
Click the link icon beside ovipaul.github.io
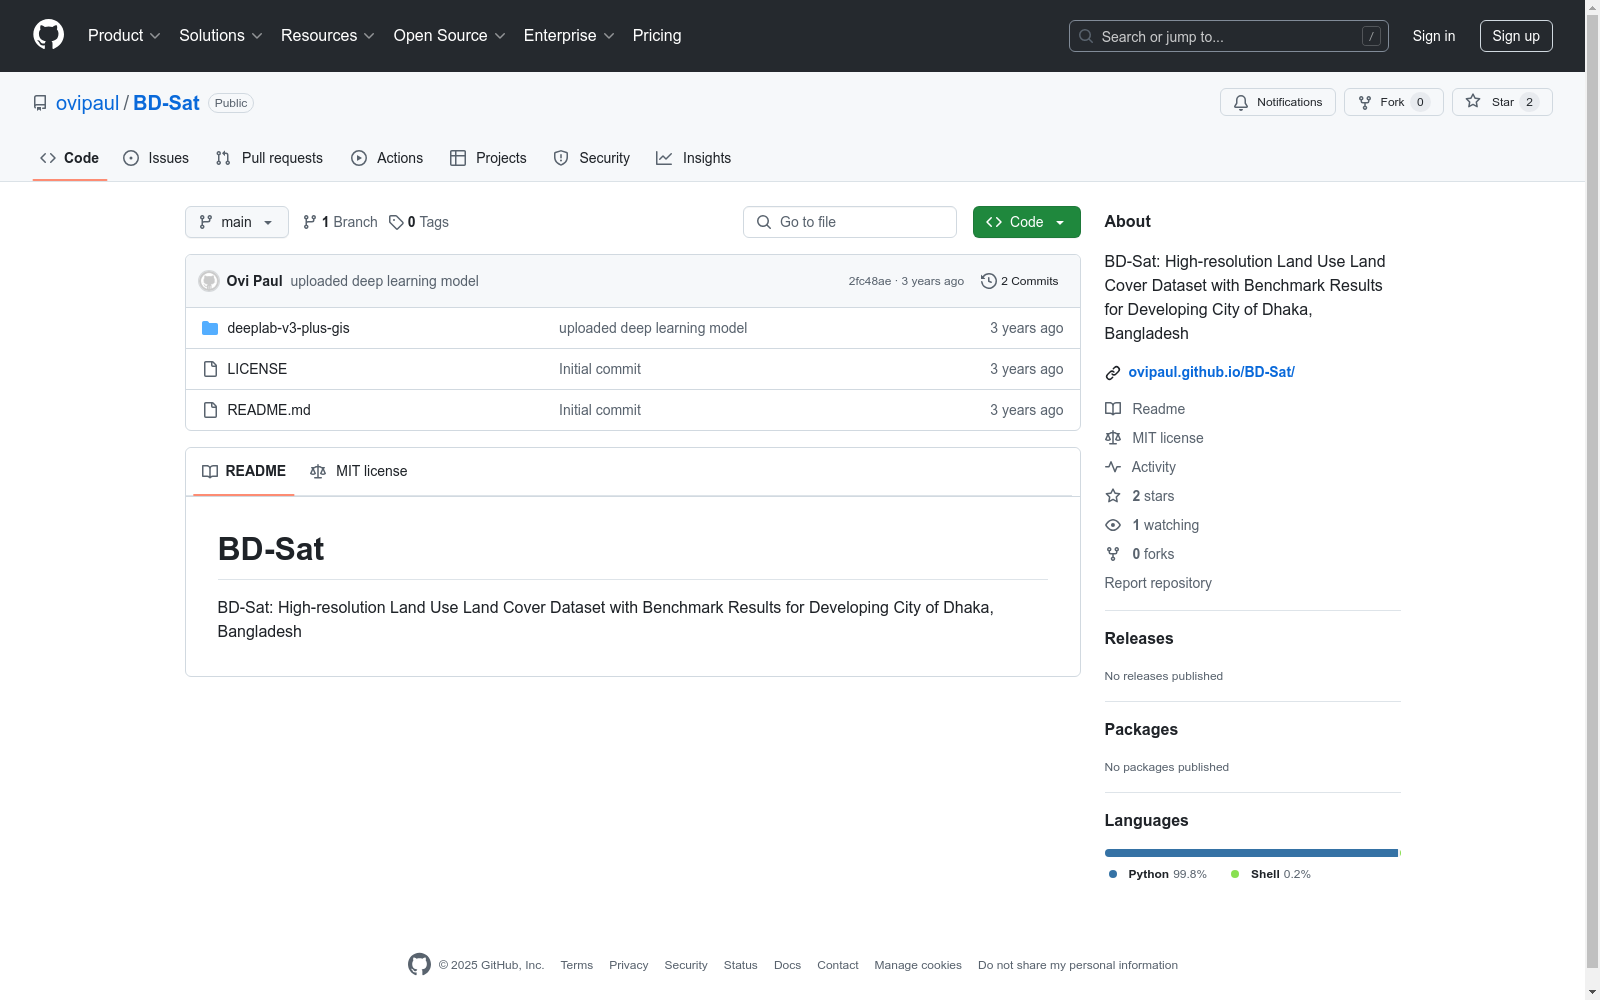pos(1113,373)
